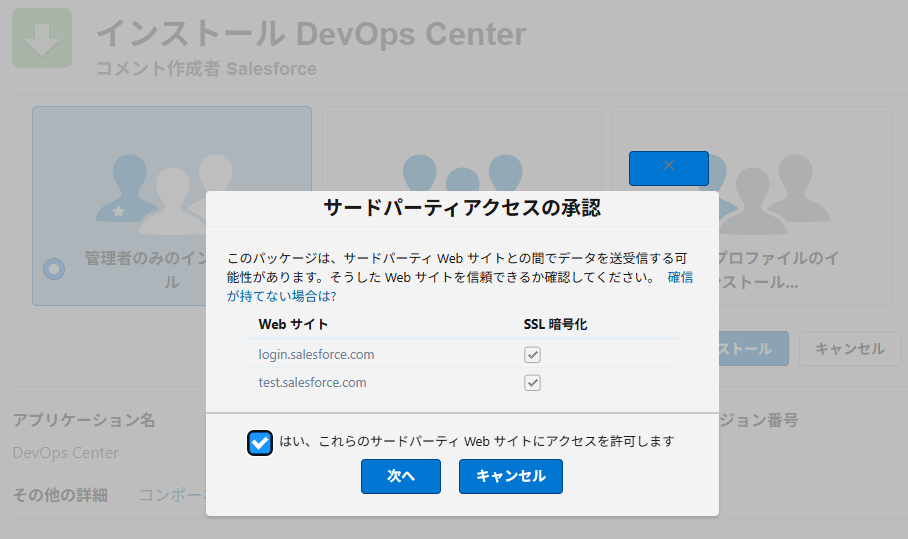The height and width of the screenshot is (539, 908).
Task: Toggle SSL checkbox for test.salesforce.com
Action: point(532,383)
